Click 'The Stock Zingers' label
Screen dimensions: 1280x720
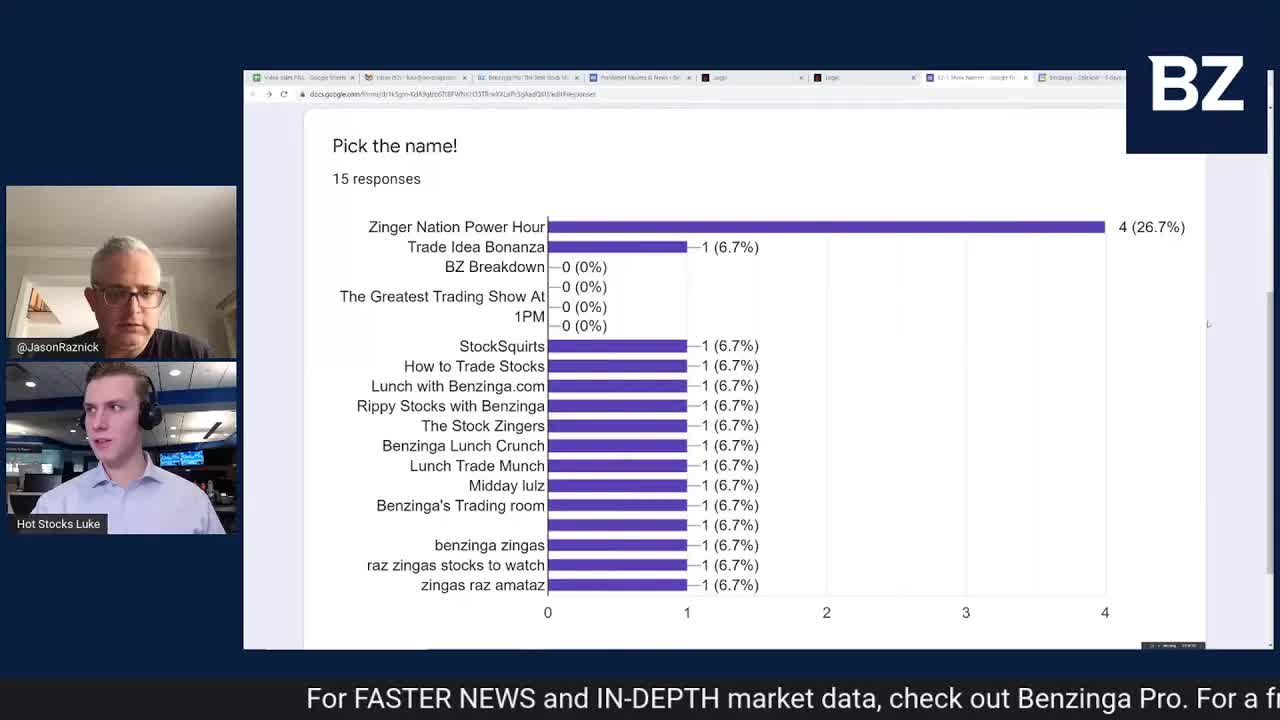tap(483, 426)
